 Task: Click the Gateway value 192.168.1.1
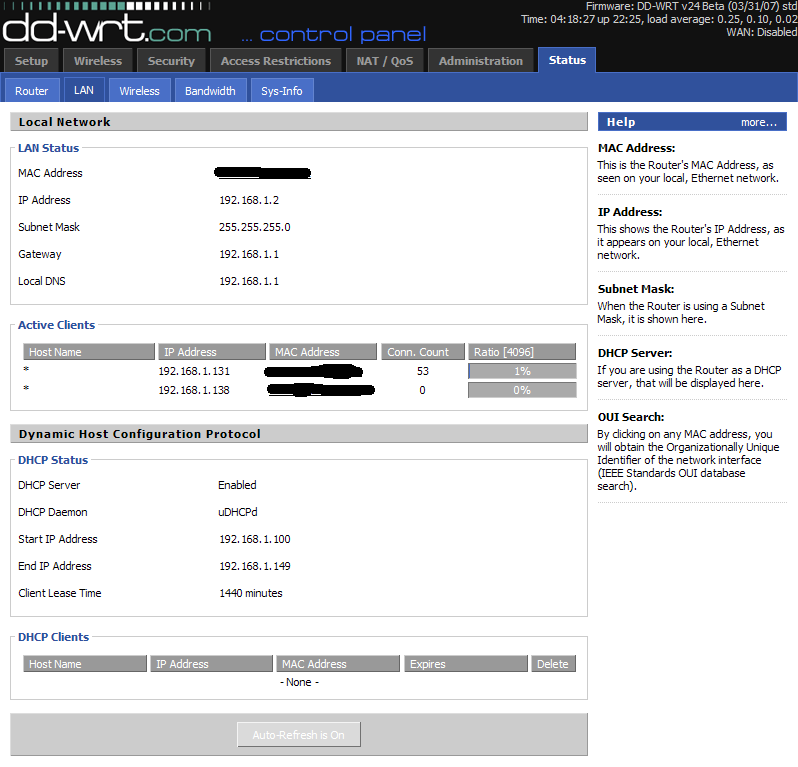tap(249, 254)
